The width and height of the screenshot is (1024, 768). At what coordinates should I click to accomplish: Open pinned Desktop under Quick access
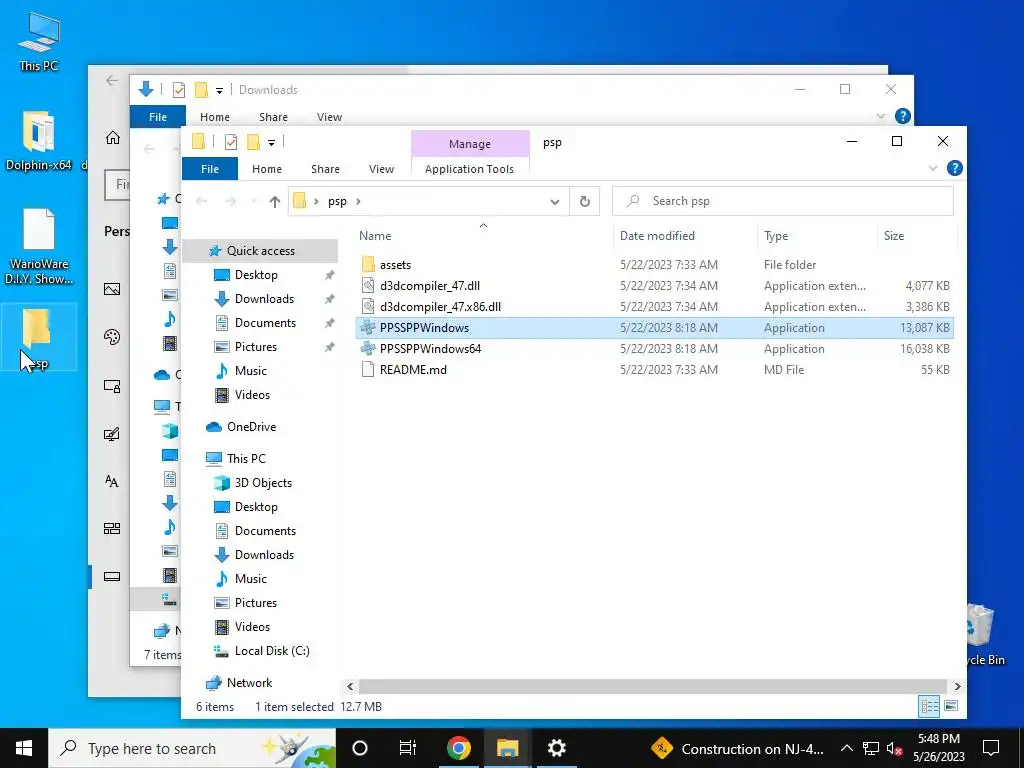click(255, 275)
